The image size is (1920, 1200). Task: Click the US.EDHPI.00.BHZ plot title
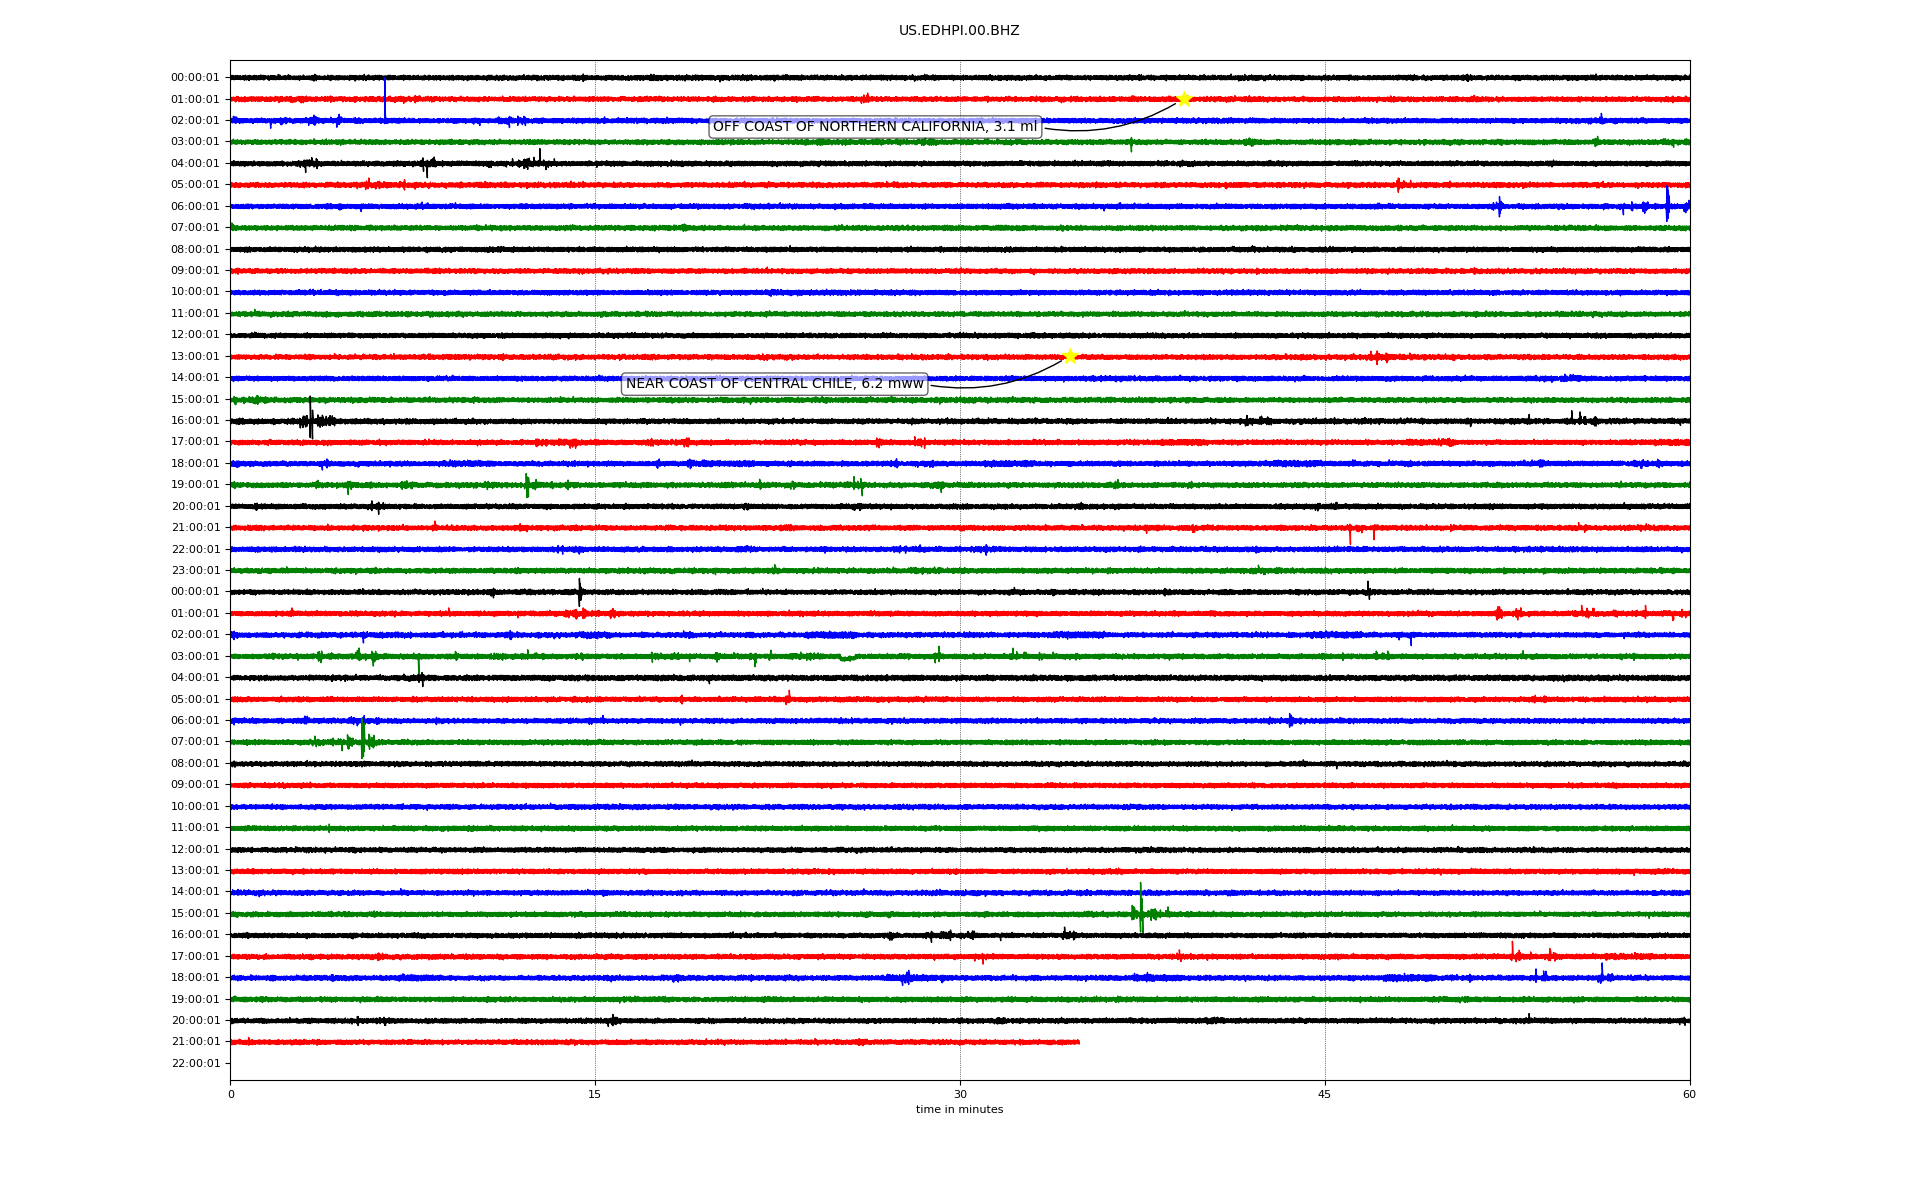tap(958, 31)
